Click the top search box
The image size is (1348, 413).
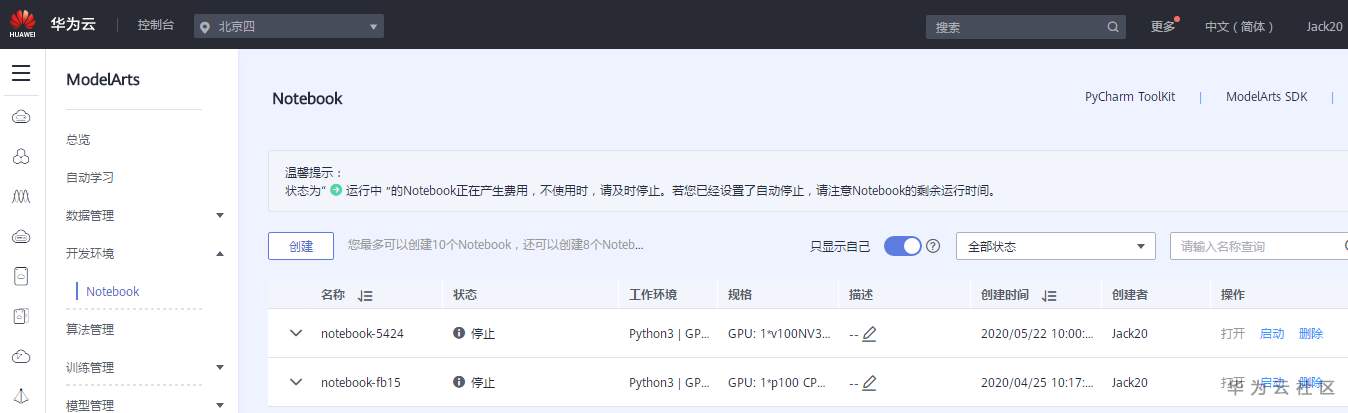pyautogui.click(x=1026, y=27)
